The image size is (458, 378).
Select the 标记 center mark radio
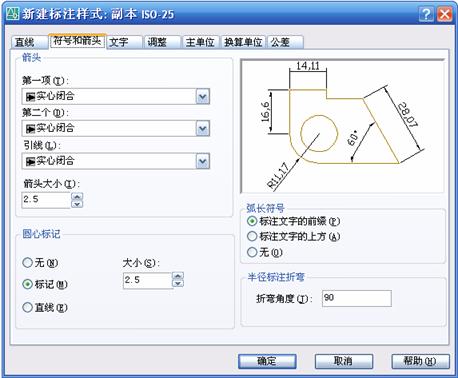45,284
